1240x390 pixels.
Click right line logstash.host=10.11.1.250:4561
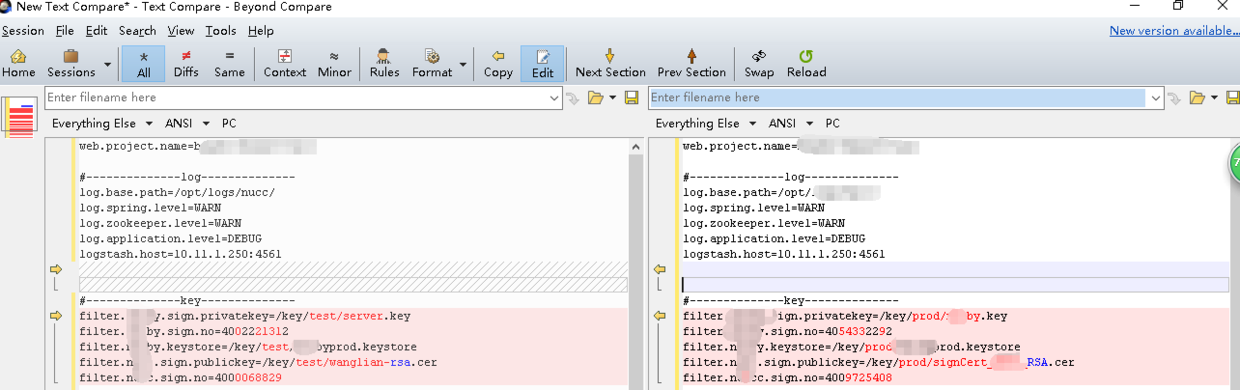784,254
